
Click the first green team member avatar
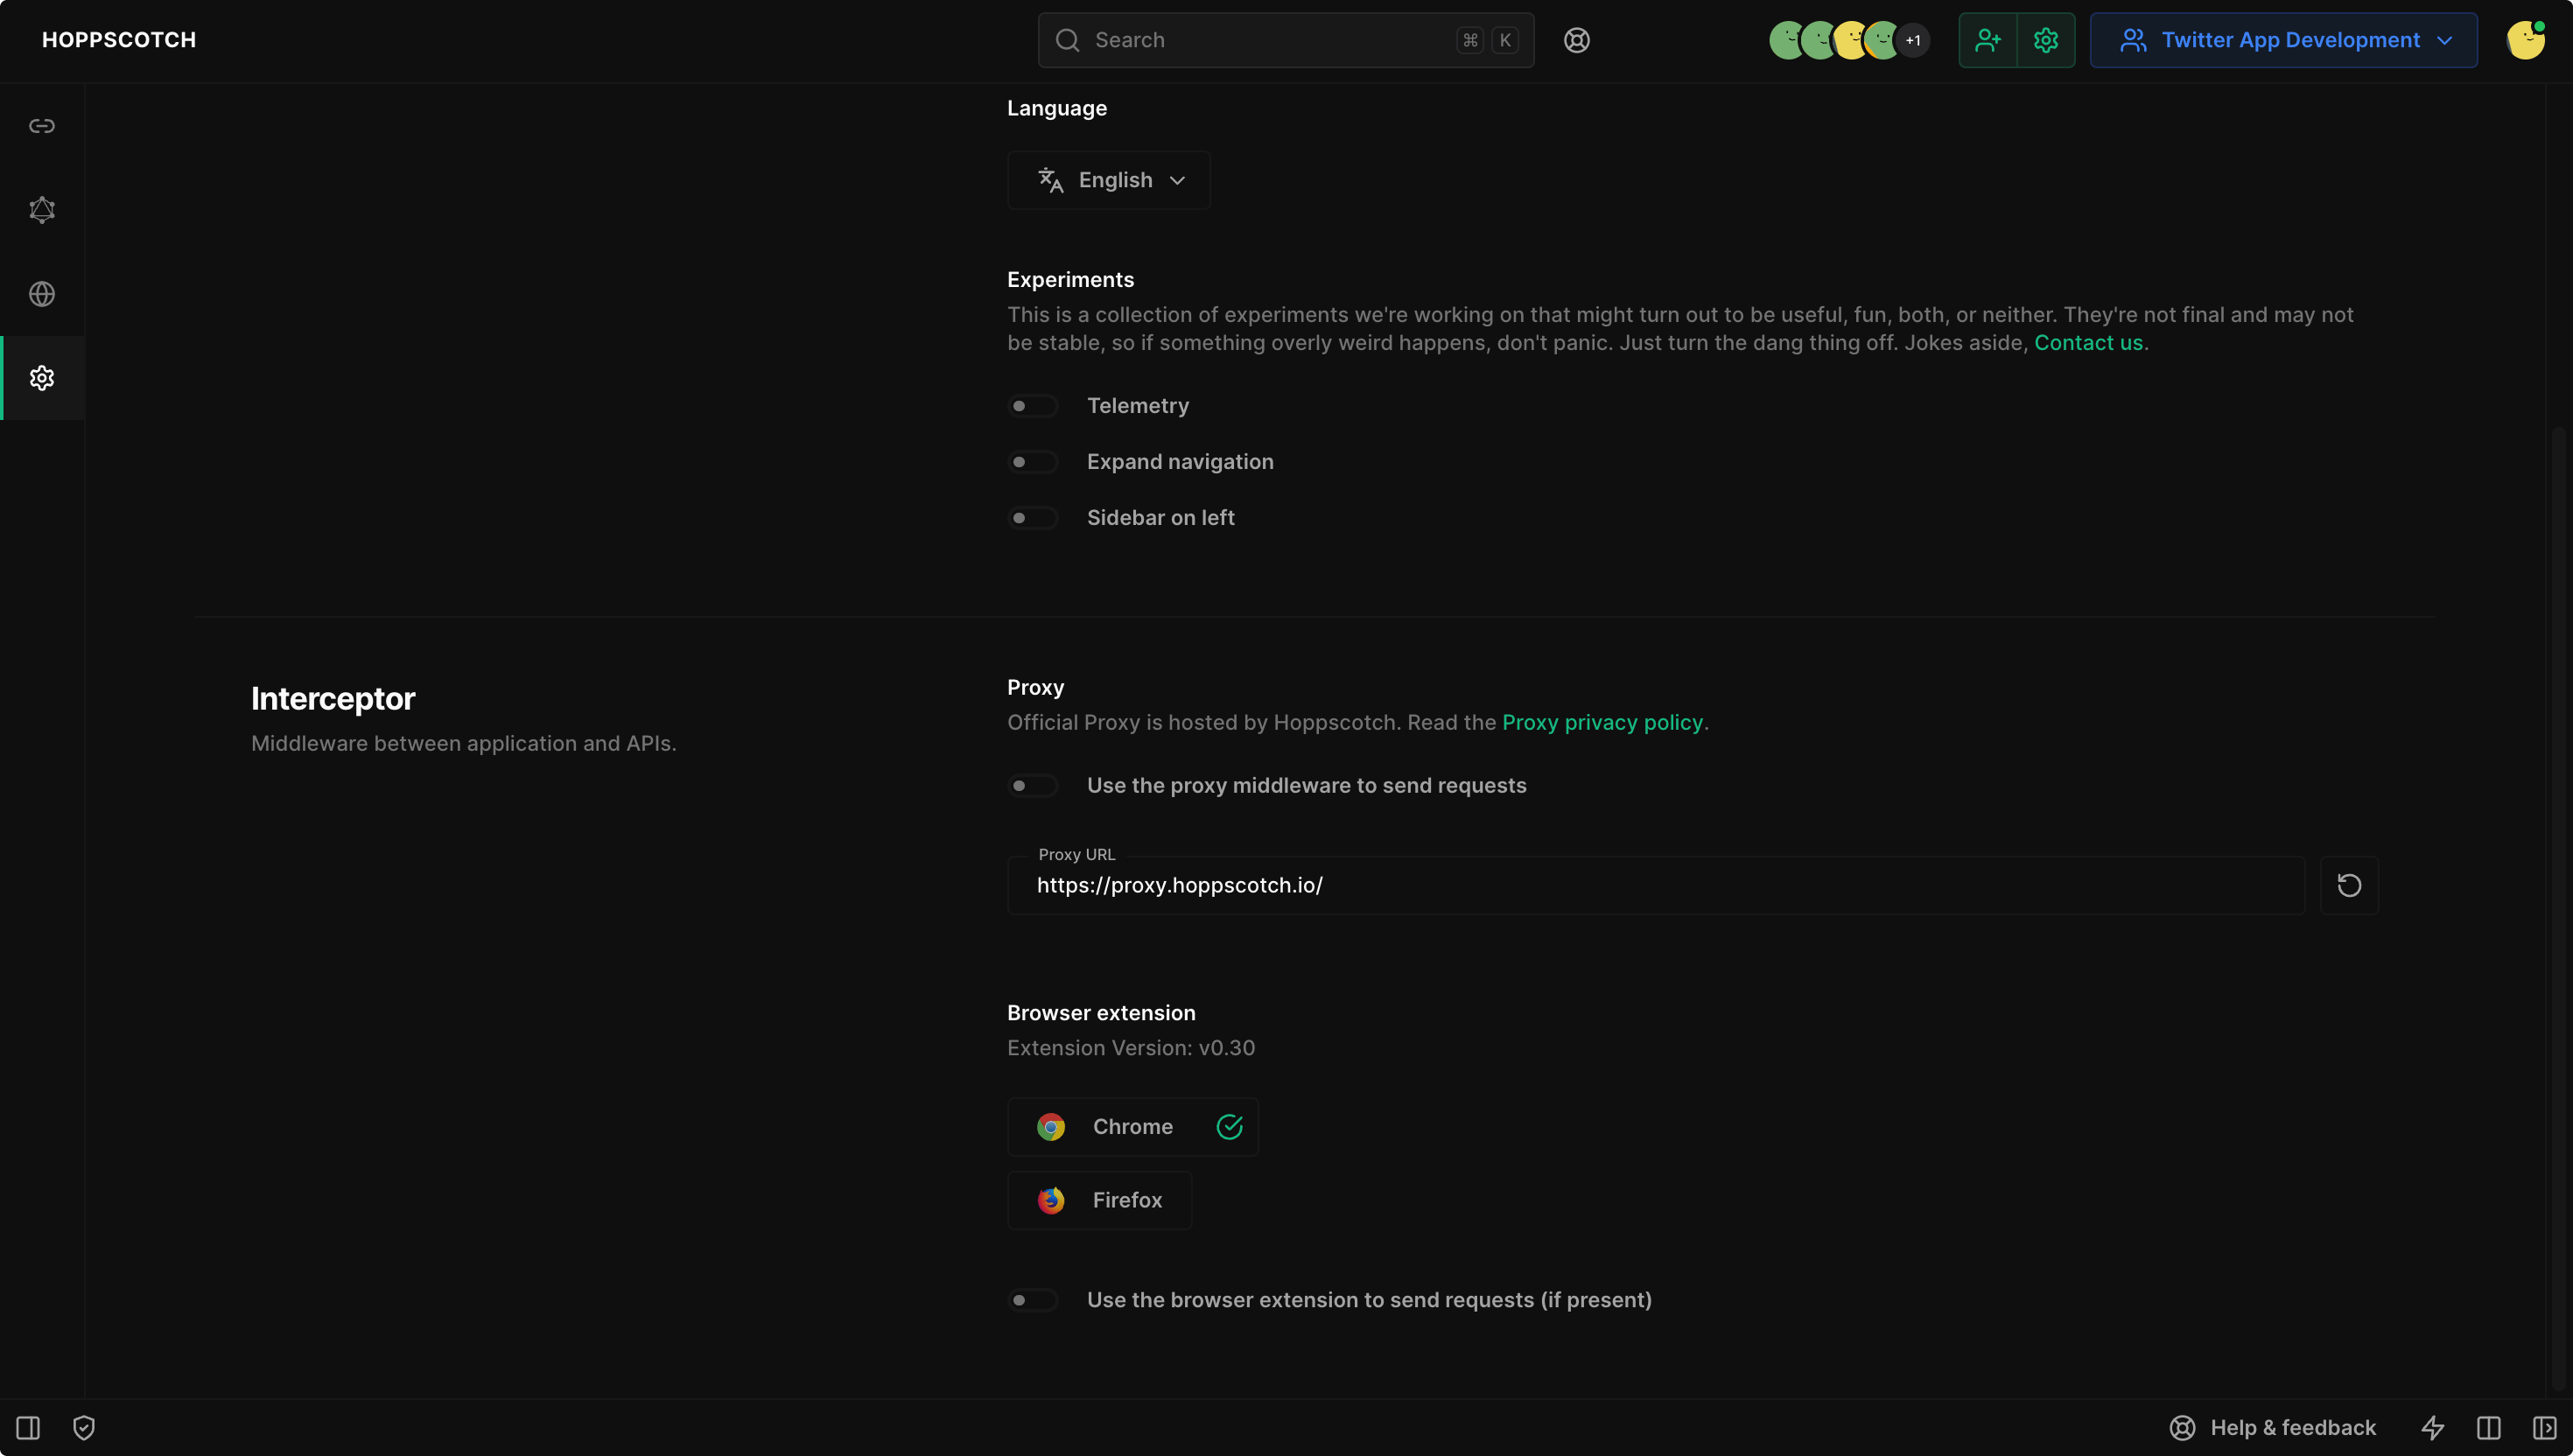click(x=1787, y=40)
